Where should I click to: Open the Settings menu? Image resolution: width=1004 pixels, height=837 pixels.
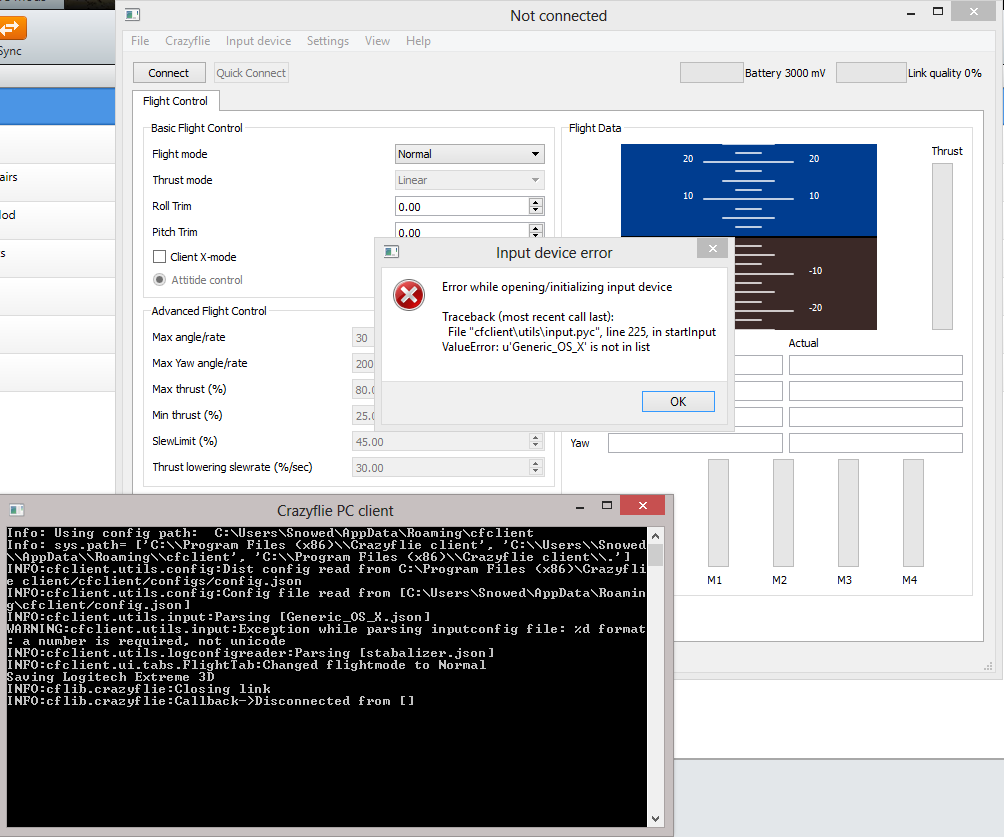click(328, 41)
